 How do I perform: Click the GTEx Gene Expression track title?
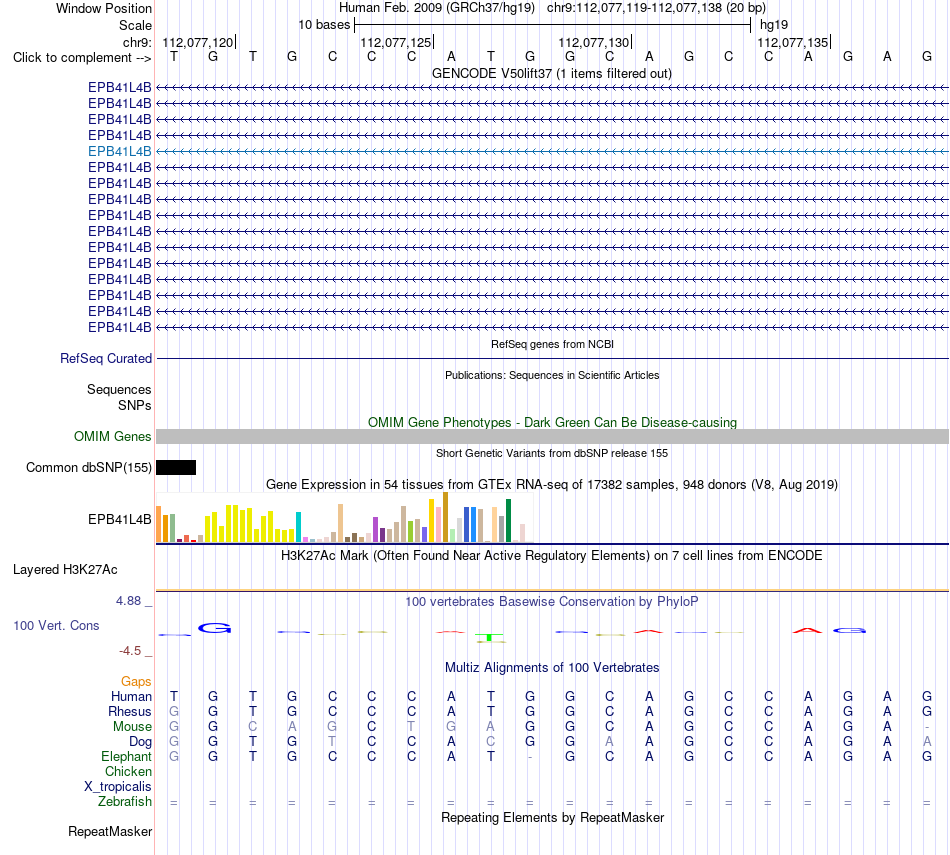click(552, 485)
